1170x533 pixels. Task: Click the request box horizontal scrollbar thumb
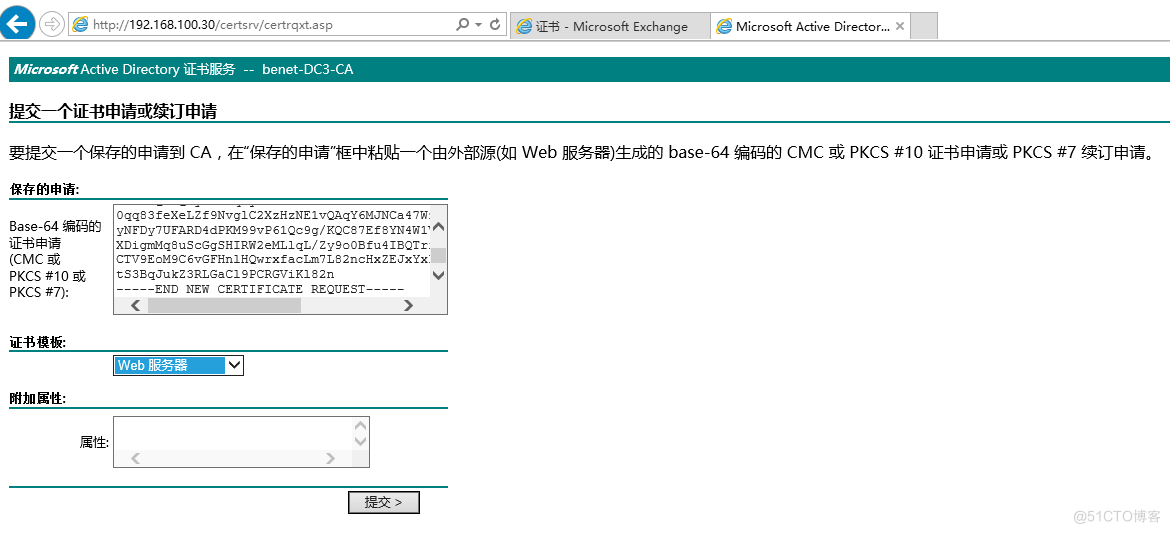click(x=224, y=305)
